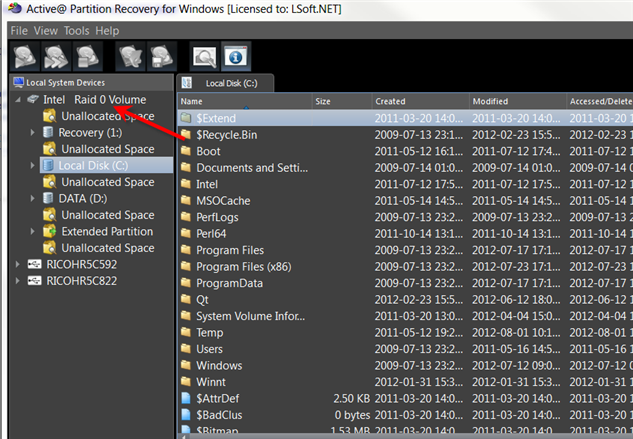Click the folder icon beside Program Files (x86)

(186, 266)
